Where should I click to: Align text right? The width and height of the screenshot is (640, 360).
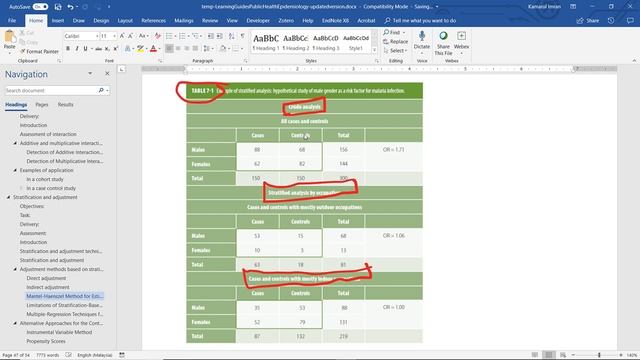click(x=187, y=49)
